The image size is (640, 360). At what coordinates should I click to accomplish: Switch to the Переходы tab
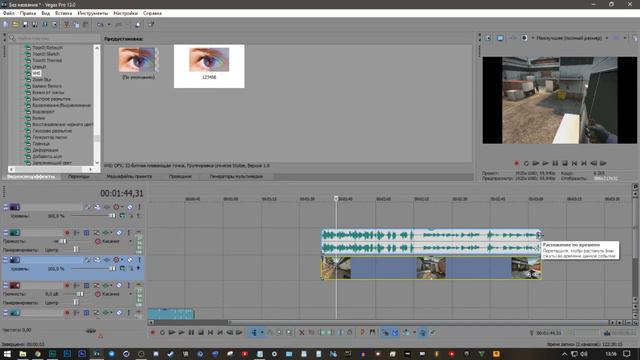[79, 177]
